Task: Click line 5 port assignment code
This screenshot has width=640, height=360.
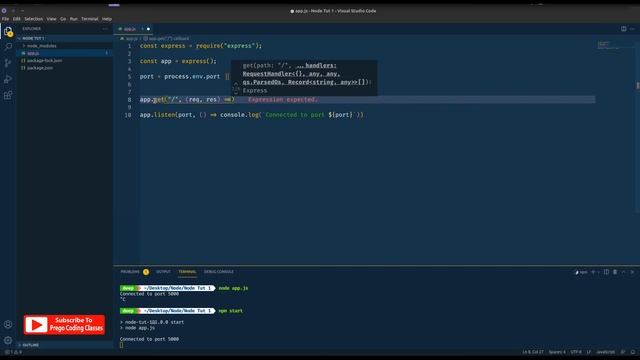Action: 184,76
